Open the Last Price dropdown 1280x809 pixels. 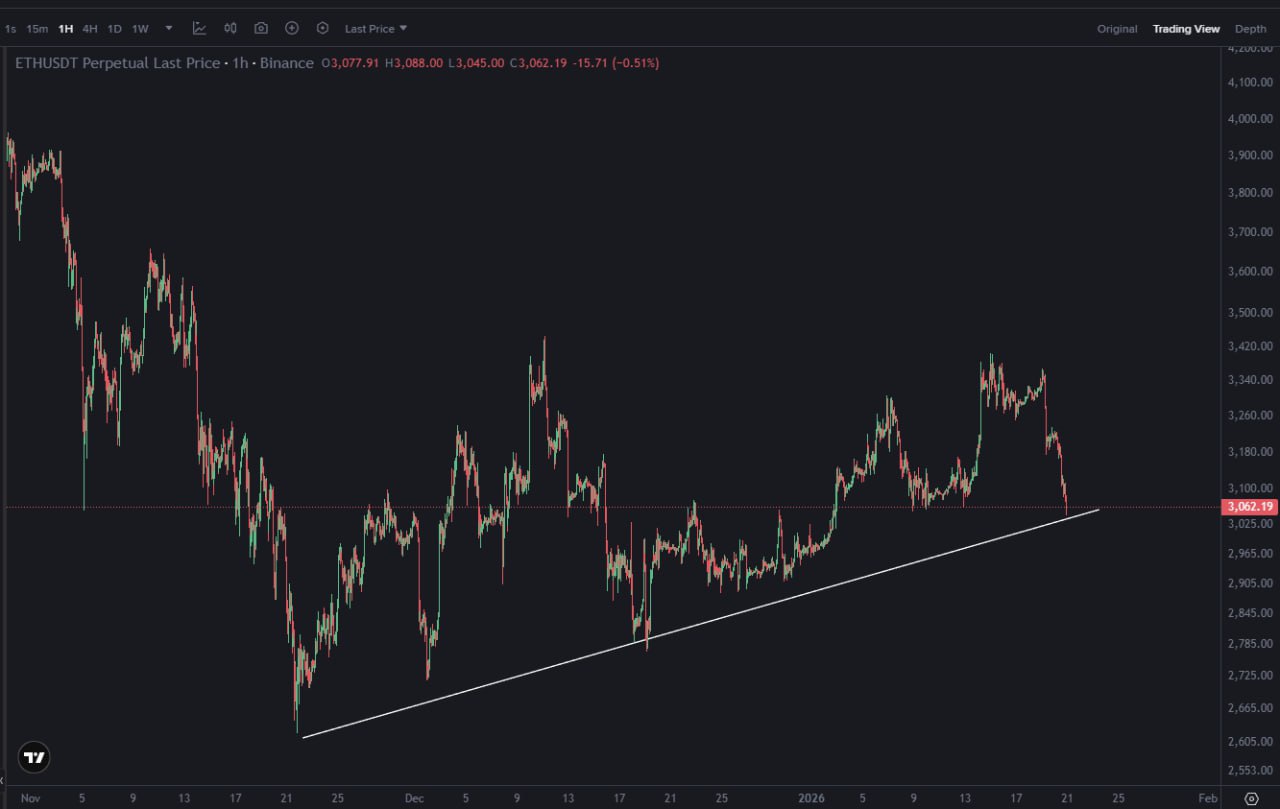point(375,28)
